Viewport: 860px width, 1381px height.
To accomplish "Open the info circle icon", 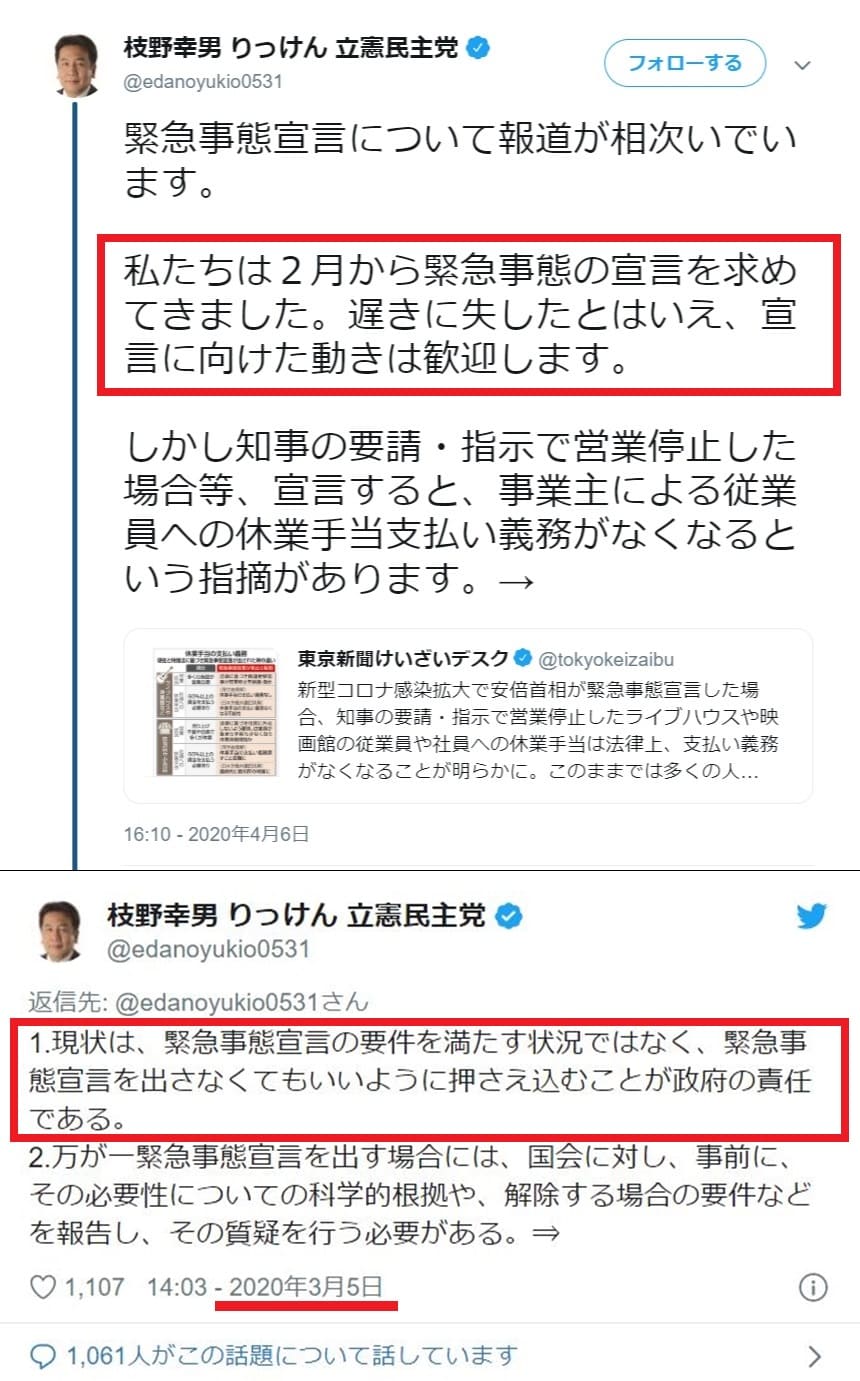I will 816,1286.
